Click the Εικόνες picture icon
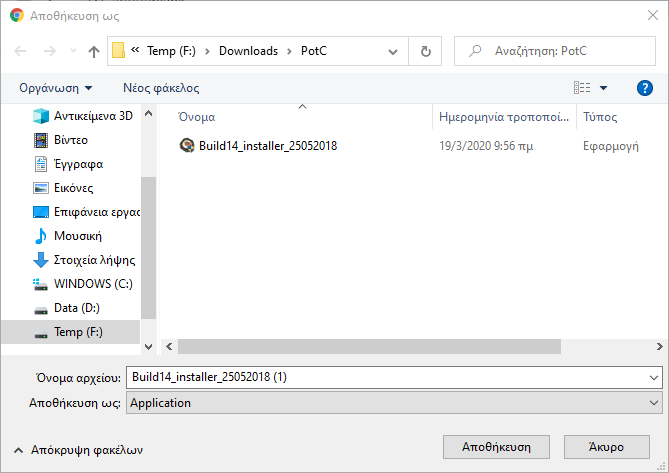Image resolution: width=669 pixels, height=473 pixels. 41,188
